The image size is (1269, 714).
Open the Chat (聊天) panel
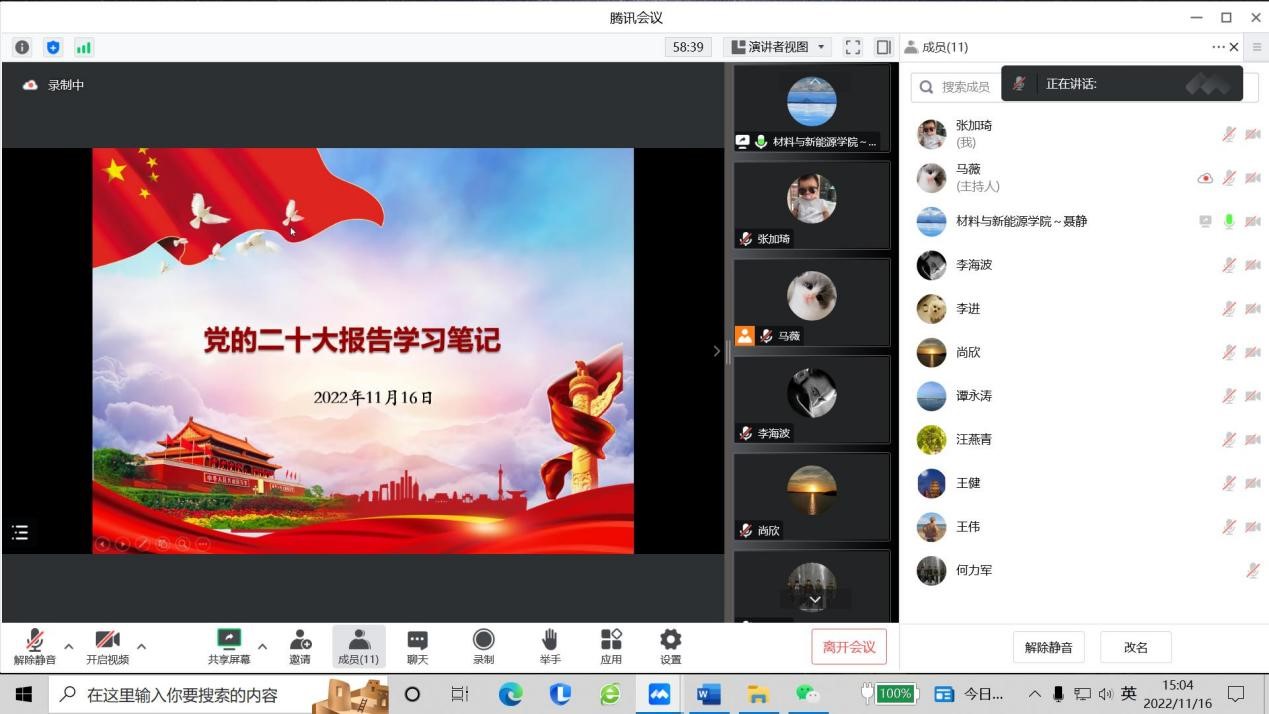pos(417,641)
